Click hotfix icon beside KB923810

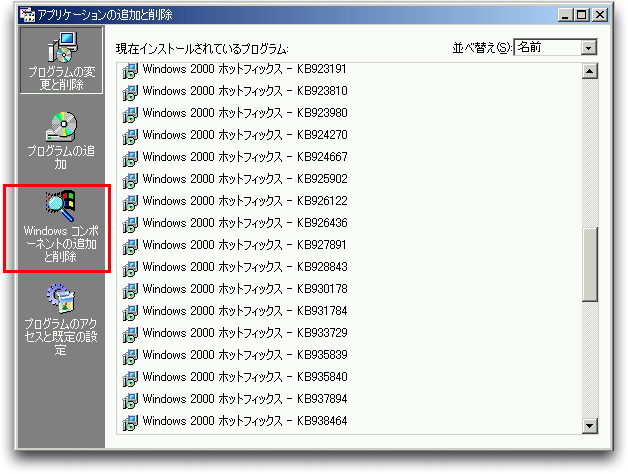[130, 92]
